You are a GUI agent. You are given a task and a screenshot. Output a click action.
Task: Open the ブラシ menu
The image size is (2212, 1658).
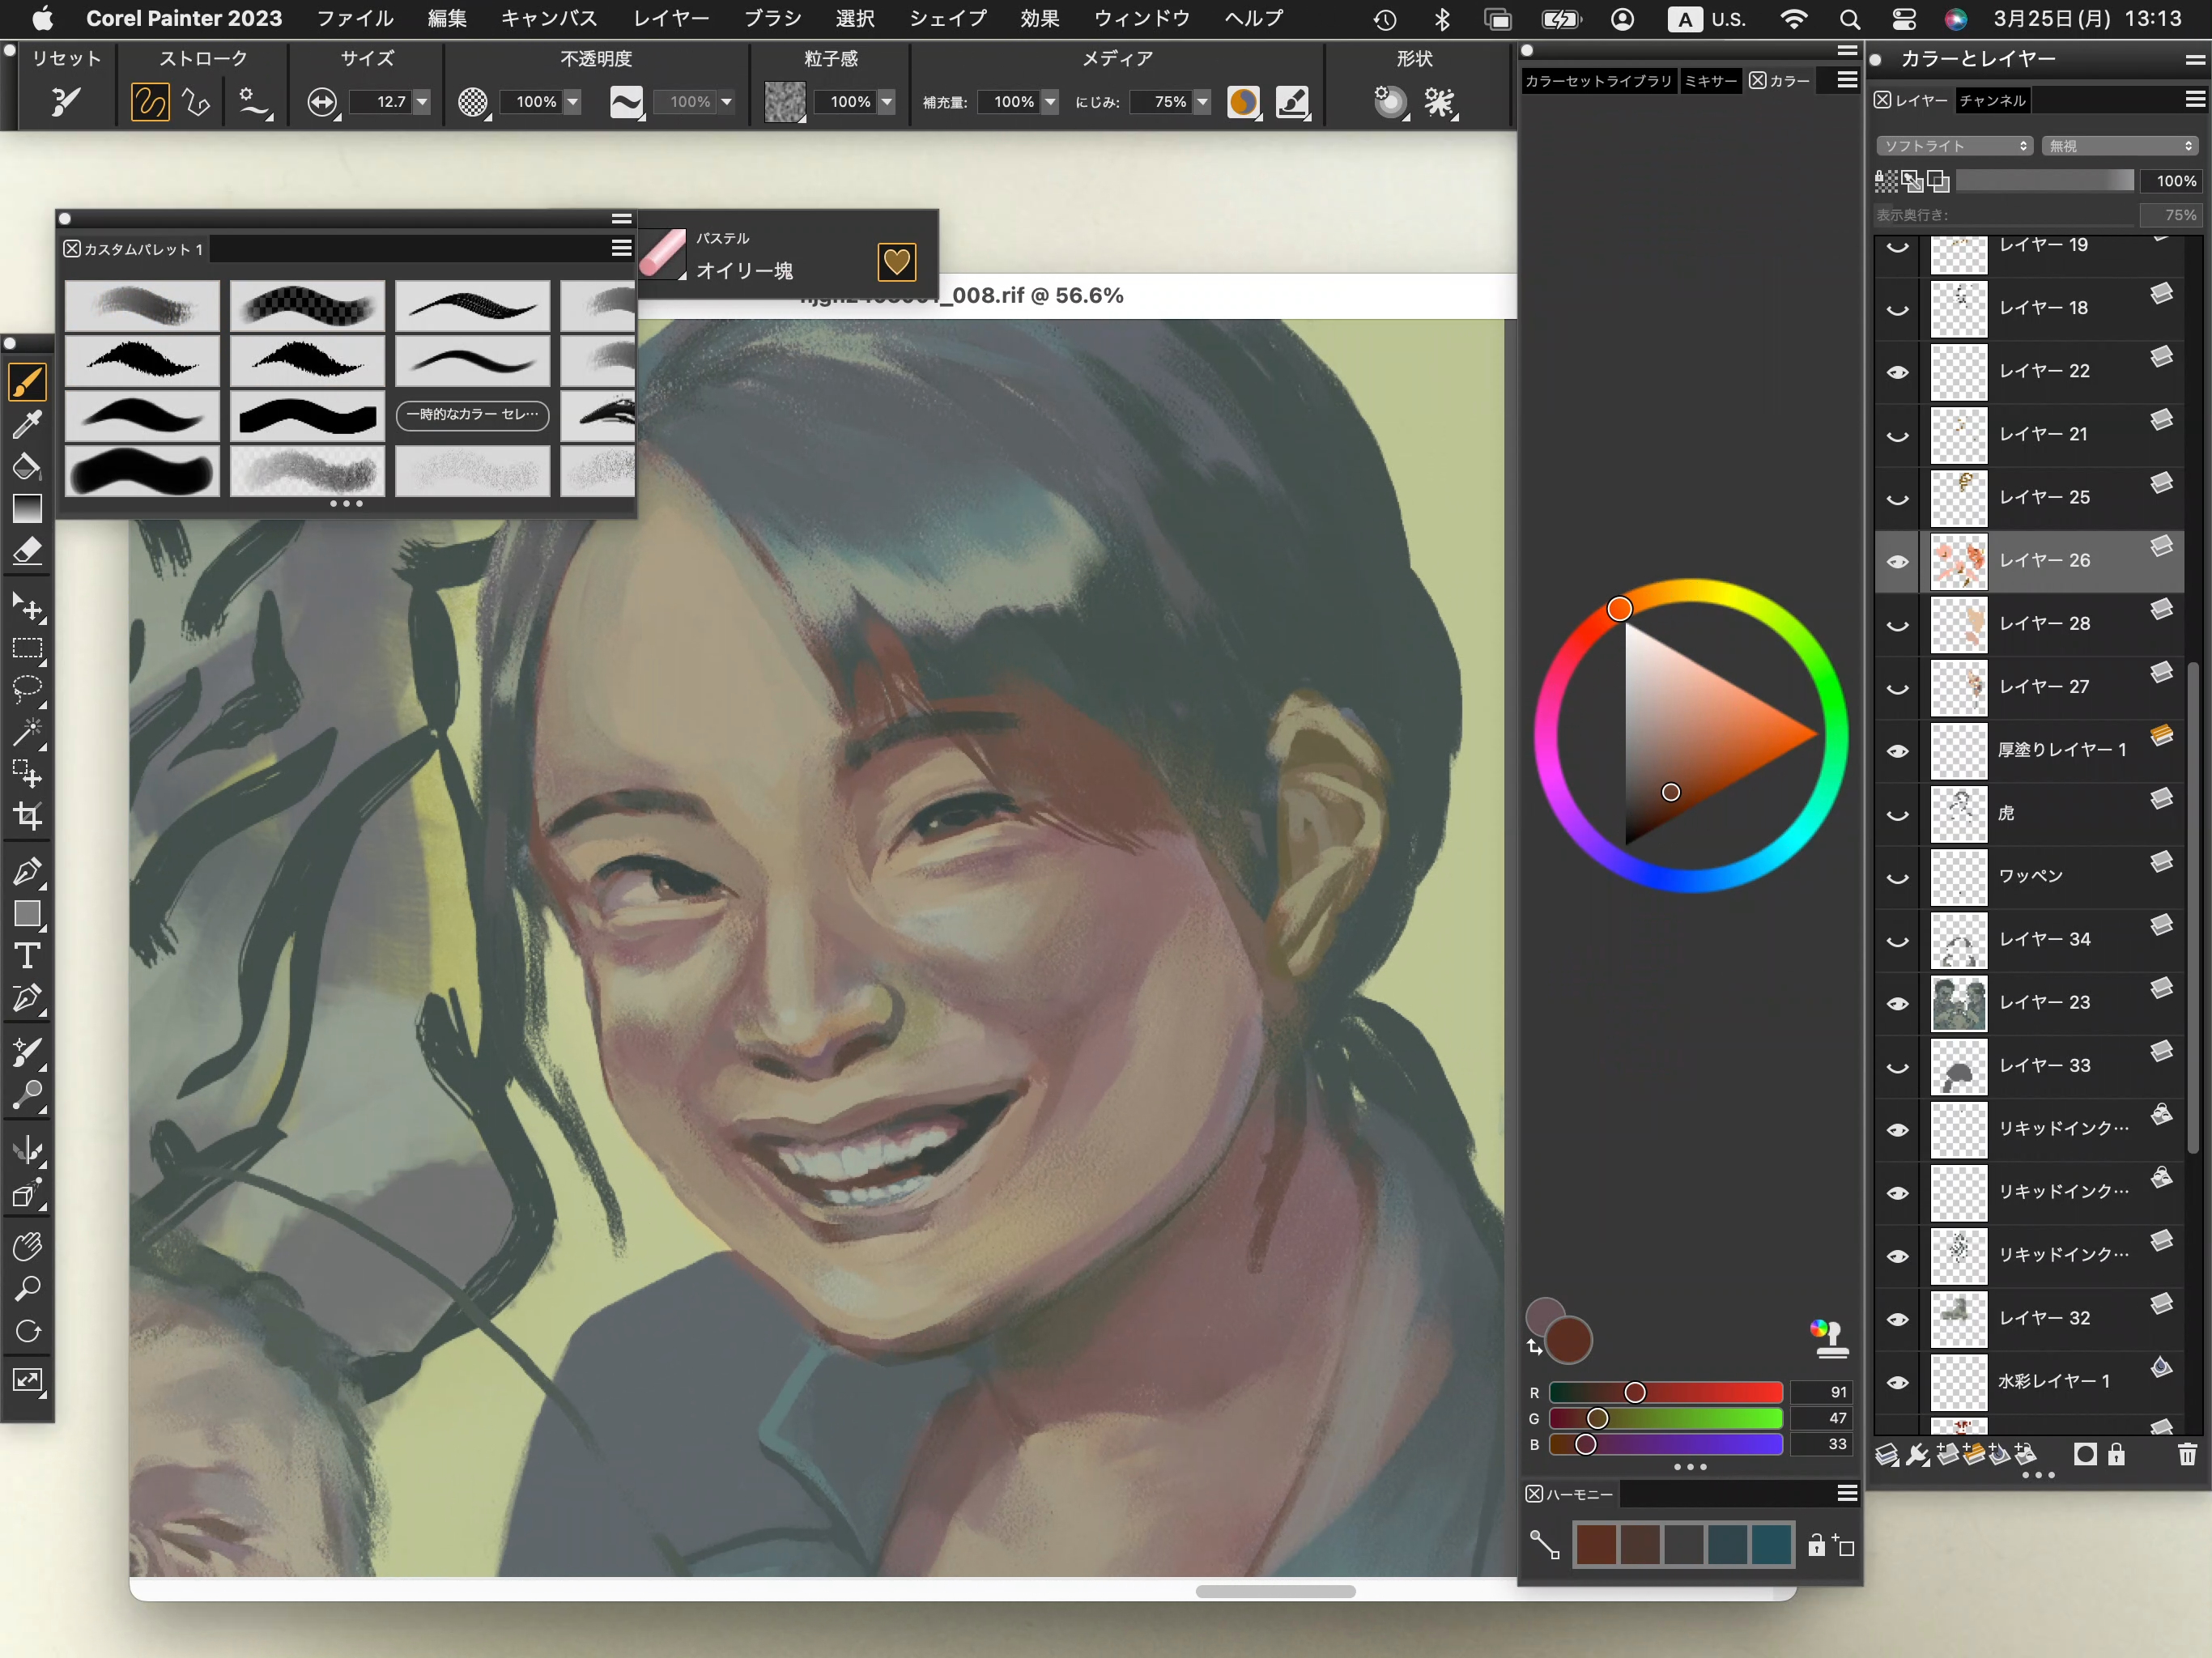[x=773, y=19]
